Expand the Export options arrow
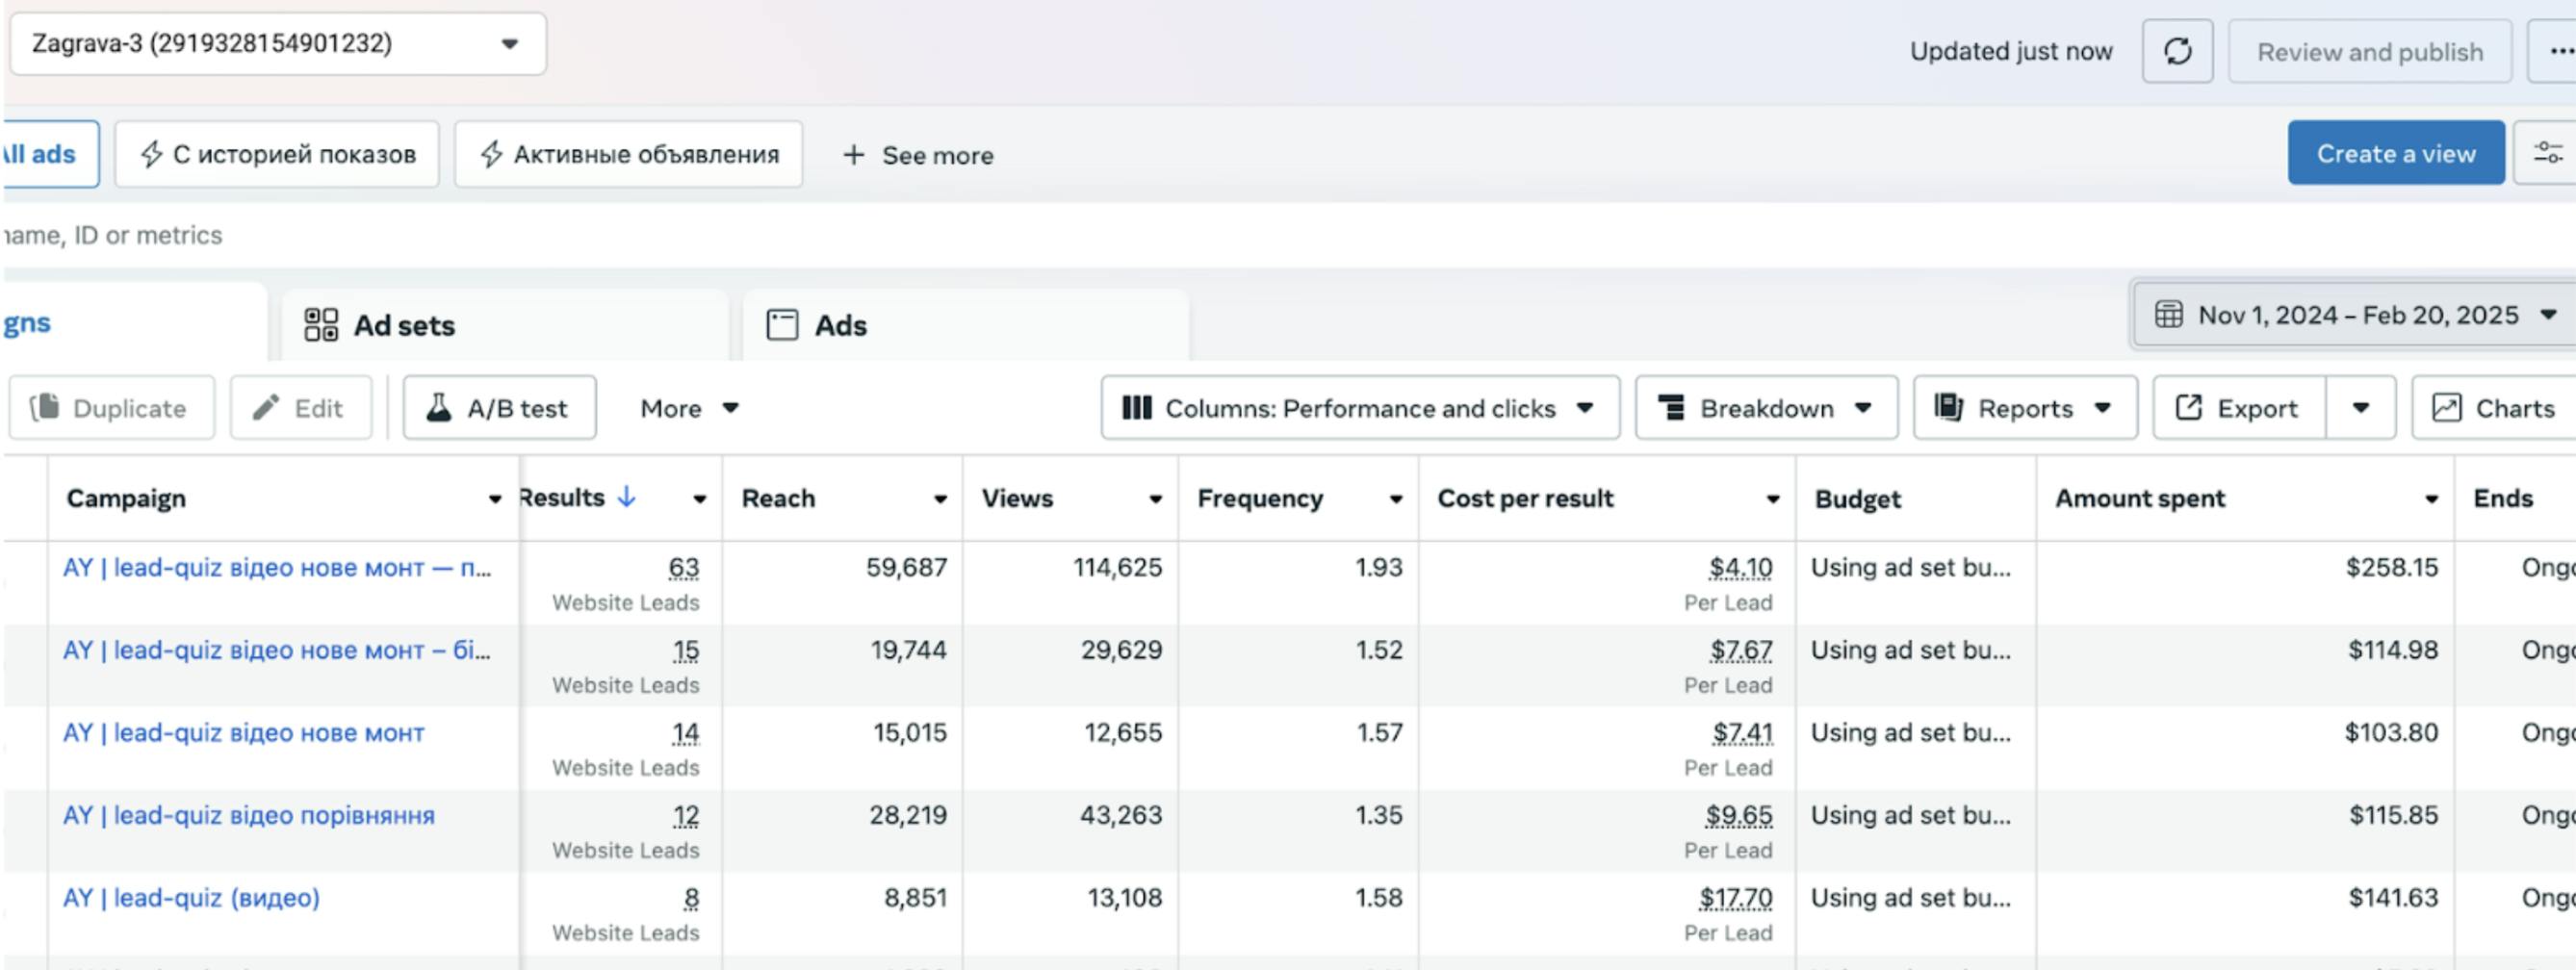This screenshot has width=2576, height=970. [2360, 408]
